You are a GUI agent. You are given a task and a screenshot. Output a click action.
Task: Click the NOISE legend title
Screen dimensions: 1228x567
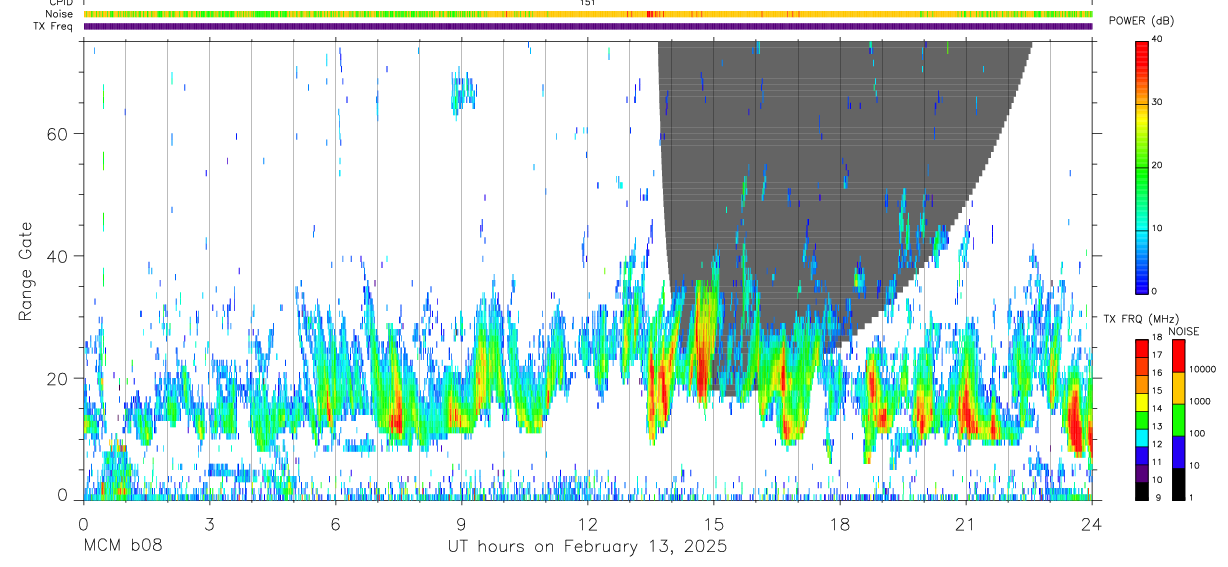pos(1183,331)
